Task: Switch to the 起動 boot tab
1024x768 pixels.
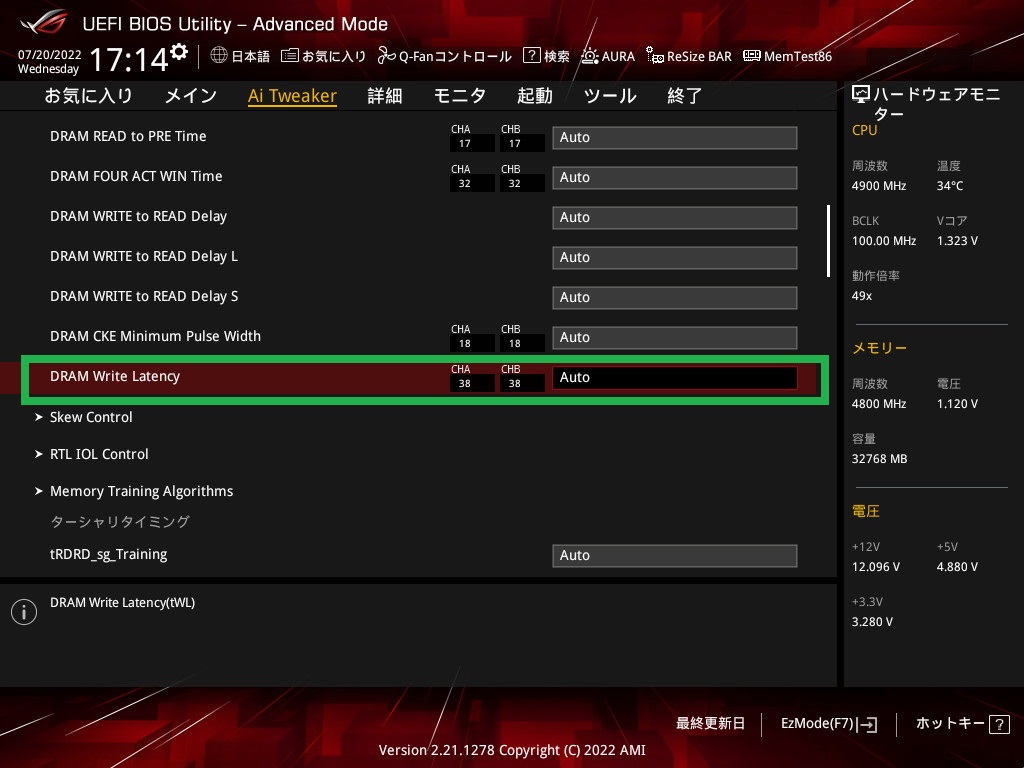Action: (x=534, y=96)
